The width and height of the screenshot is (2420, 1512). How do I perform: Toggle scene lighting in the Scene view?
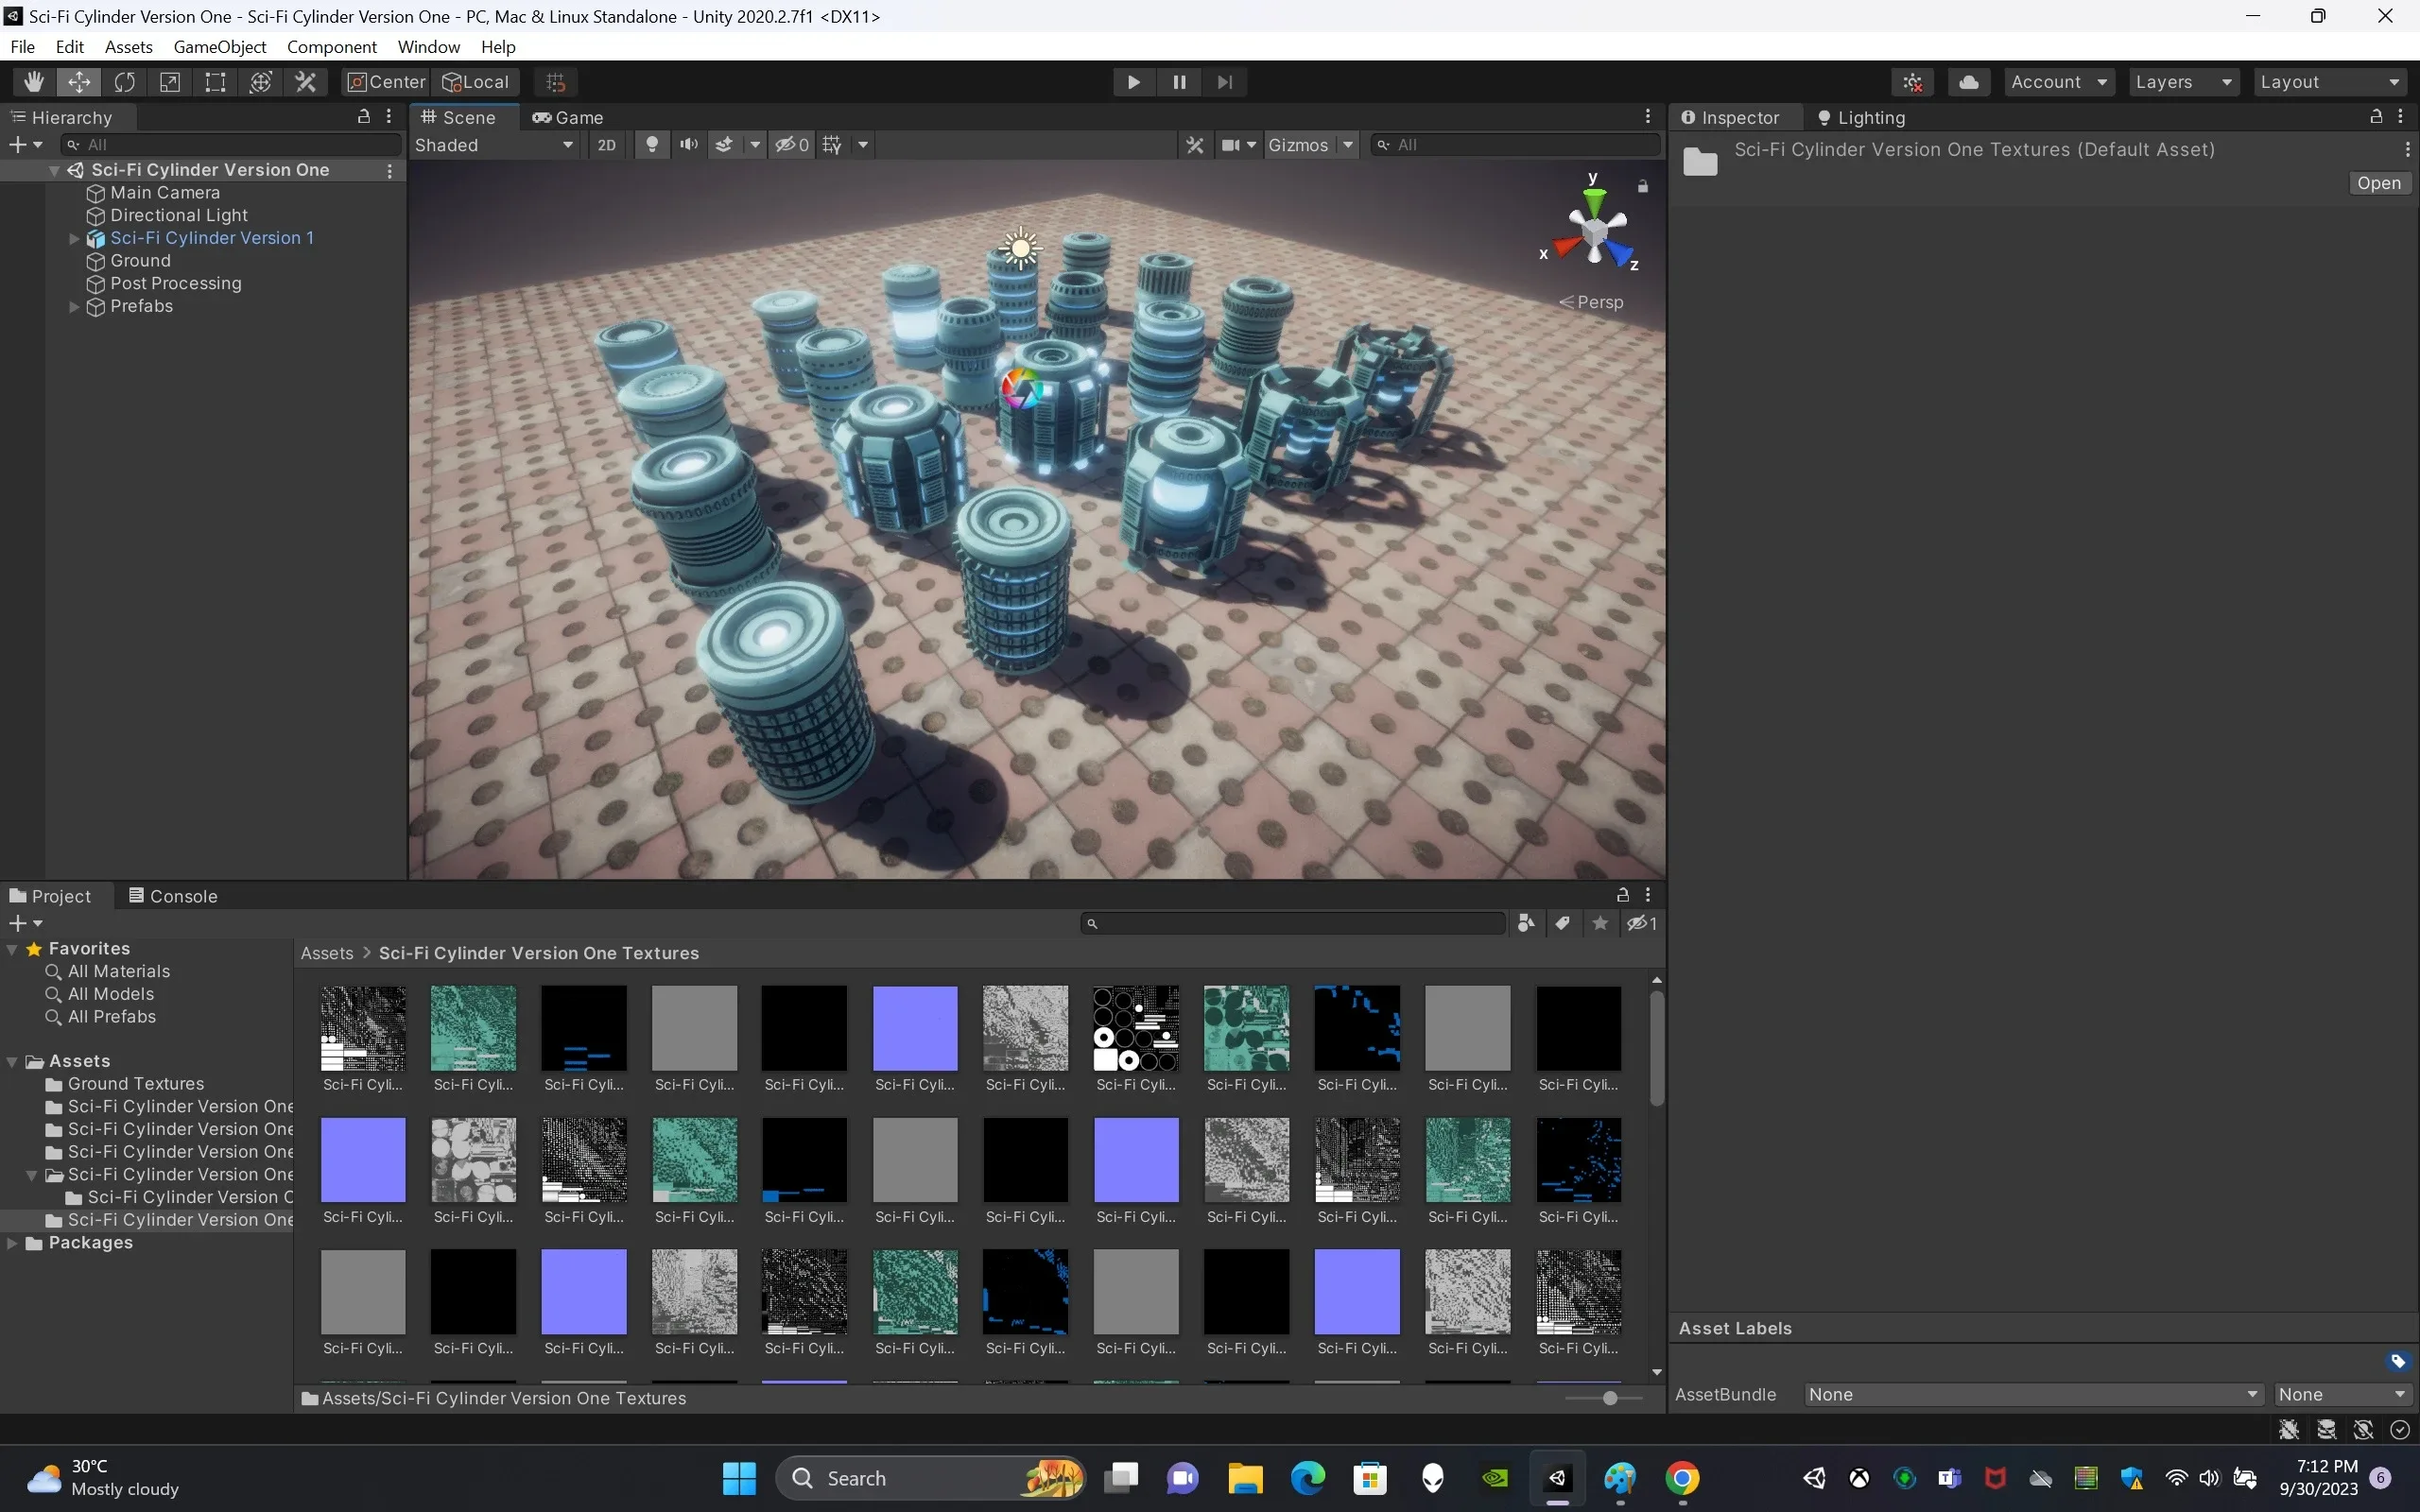(651, 145)
